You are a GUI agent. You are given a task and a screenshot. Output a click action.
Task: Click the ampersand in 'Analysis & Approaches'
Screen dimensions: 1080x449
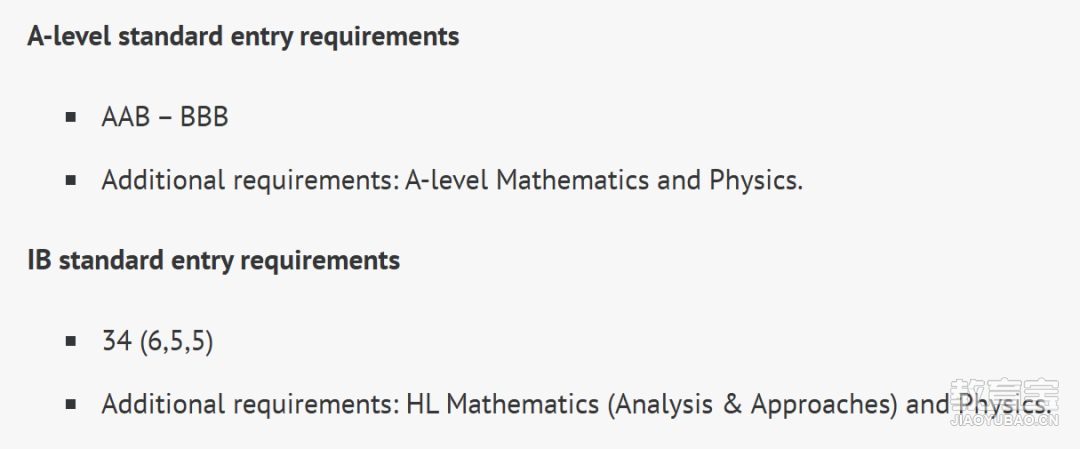click(x=732, y=404)
